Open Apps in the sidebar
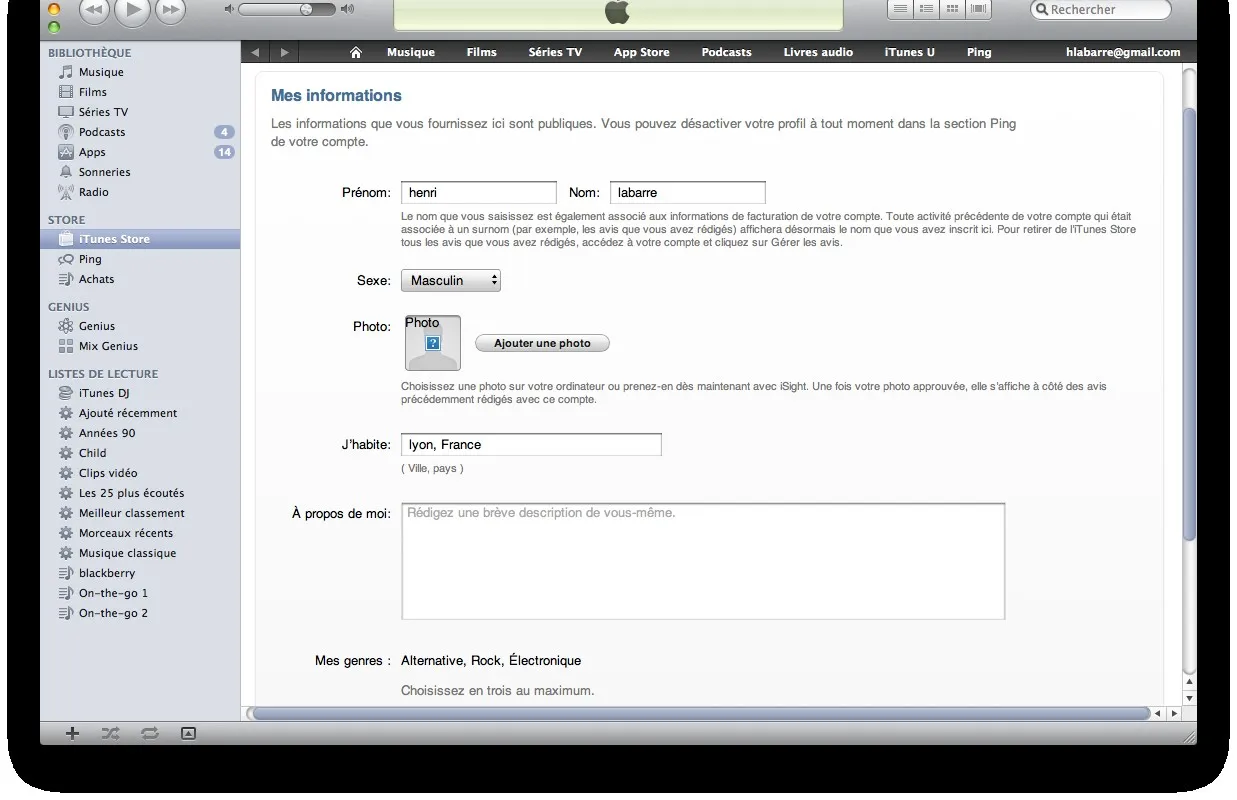Viewport: 1237px width, 800px height. (x=92, y=152)
